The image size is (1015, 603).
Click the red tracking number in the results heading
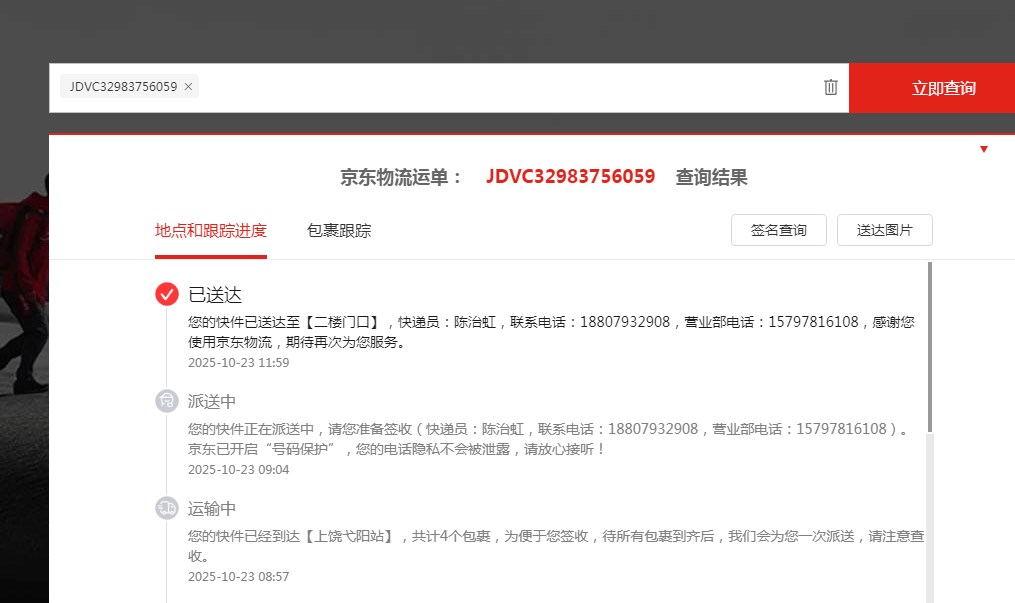click(x=570, y=177)
